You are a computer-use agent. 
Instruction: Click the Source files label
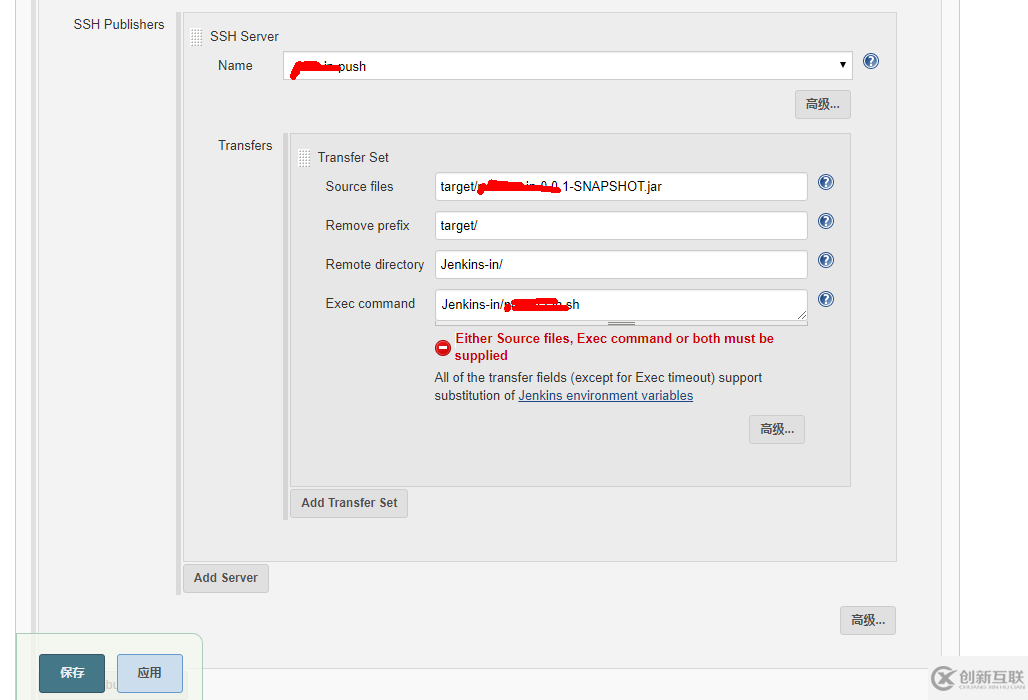359,186
